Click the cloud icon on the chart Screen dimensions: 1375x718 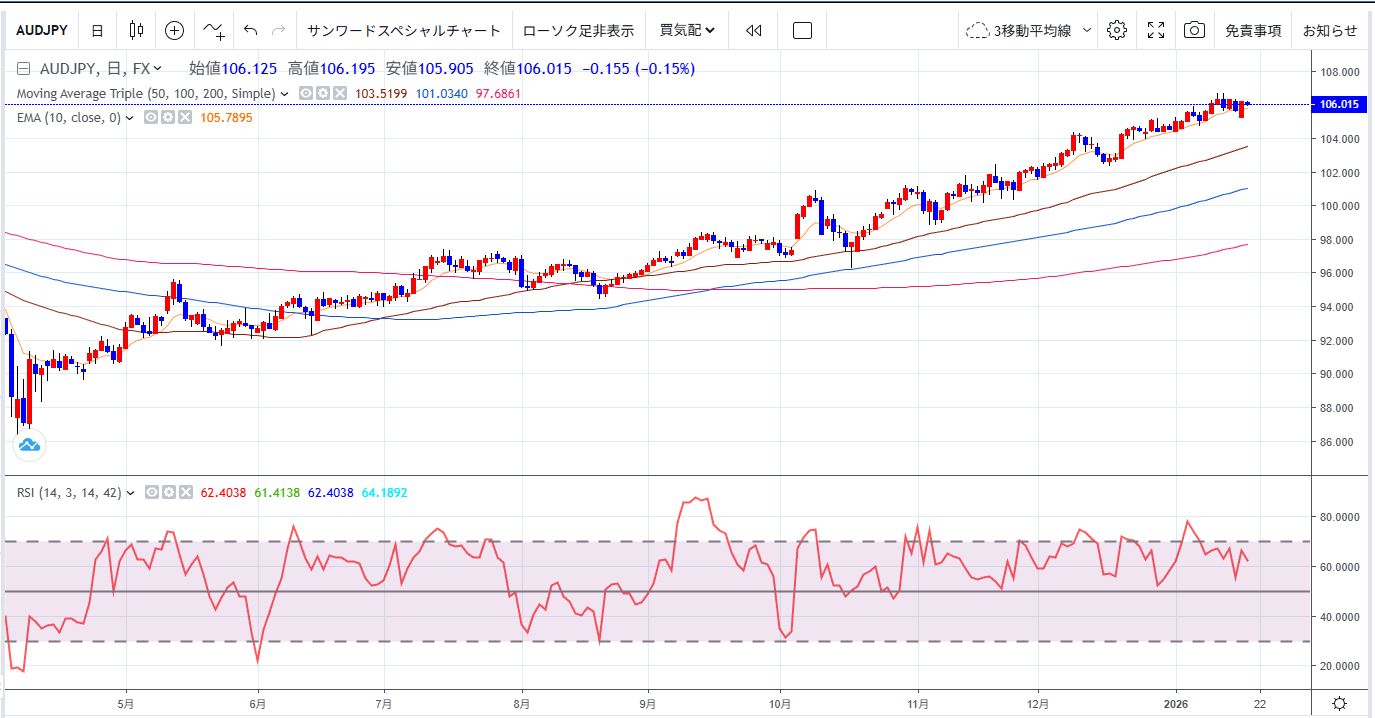click(29, 443)
